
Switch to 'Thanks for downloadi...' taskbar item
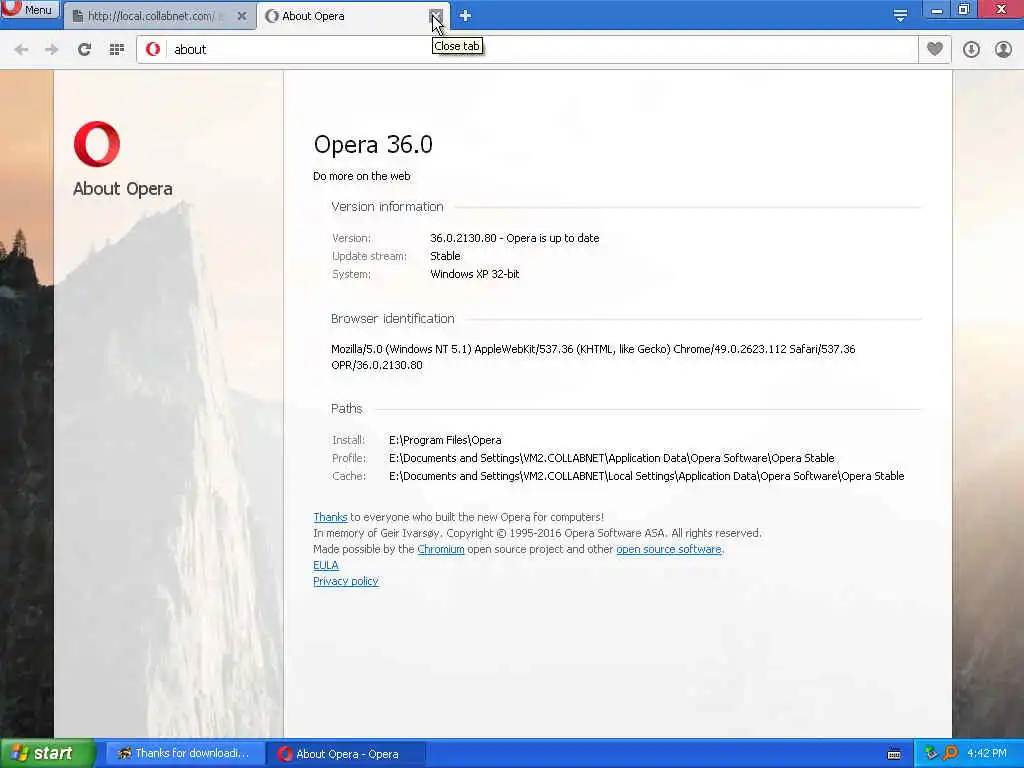185,754
